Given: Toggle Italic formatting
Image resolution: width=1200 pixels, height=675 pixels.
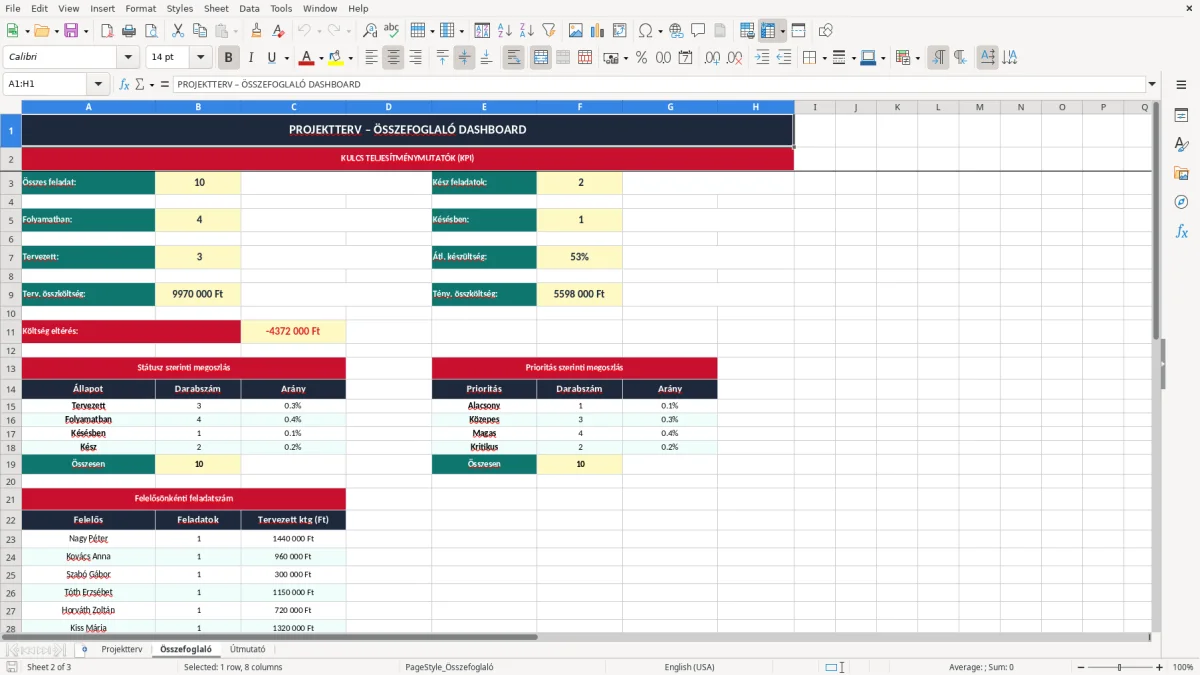Looking at the screenshot, I should pyautogui.click(x=250, y=58).
